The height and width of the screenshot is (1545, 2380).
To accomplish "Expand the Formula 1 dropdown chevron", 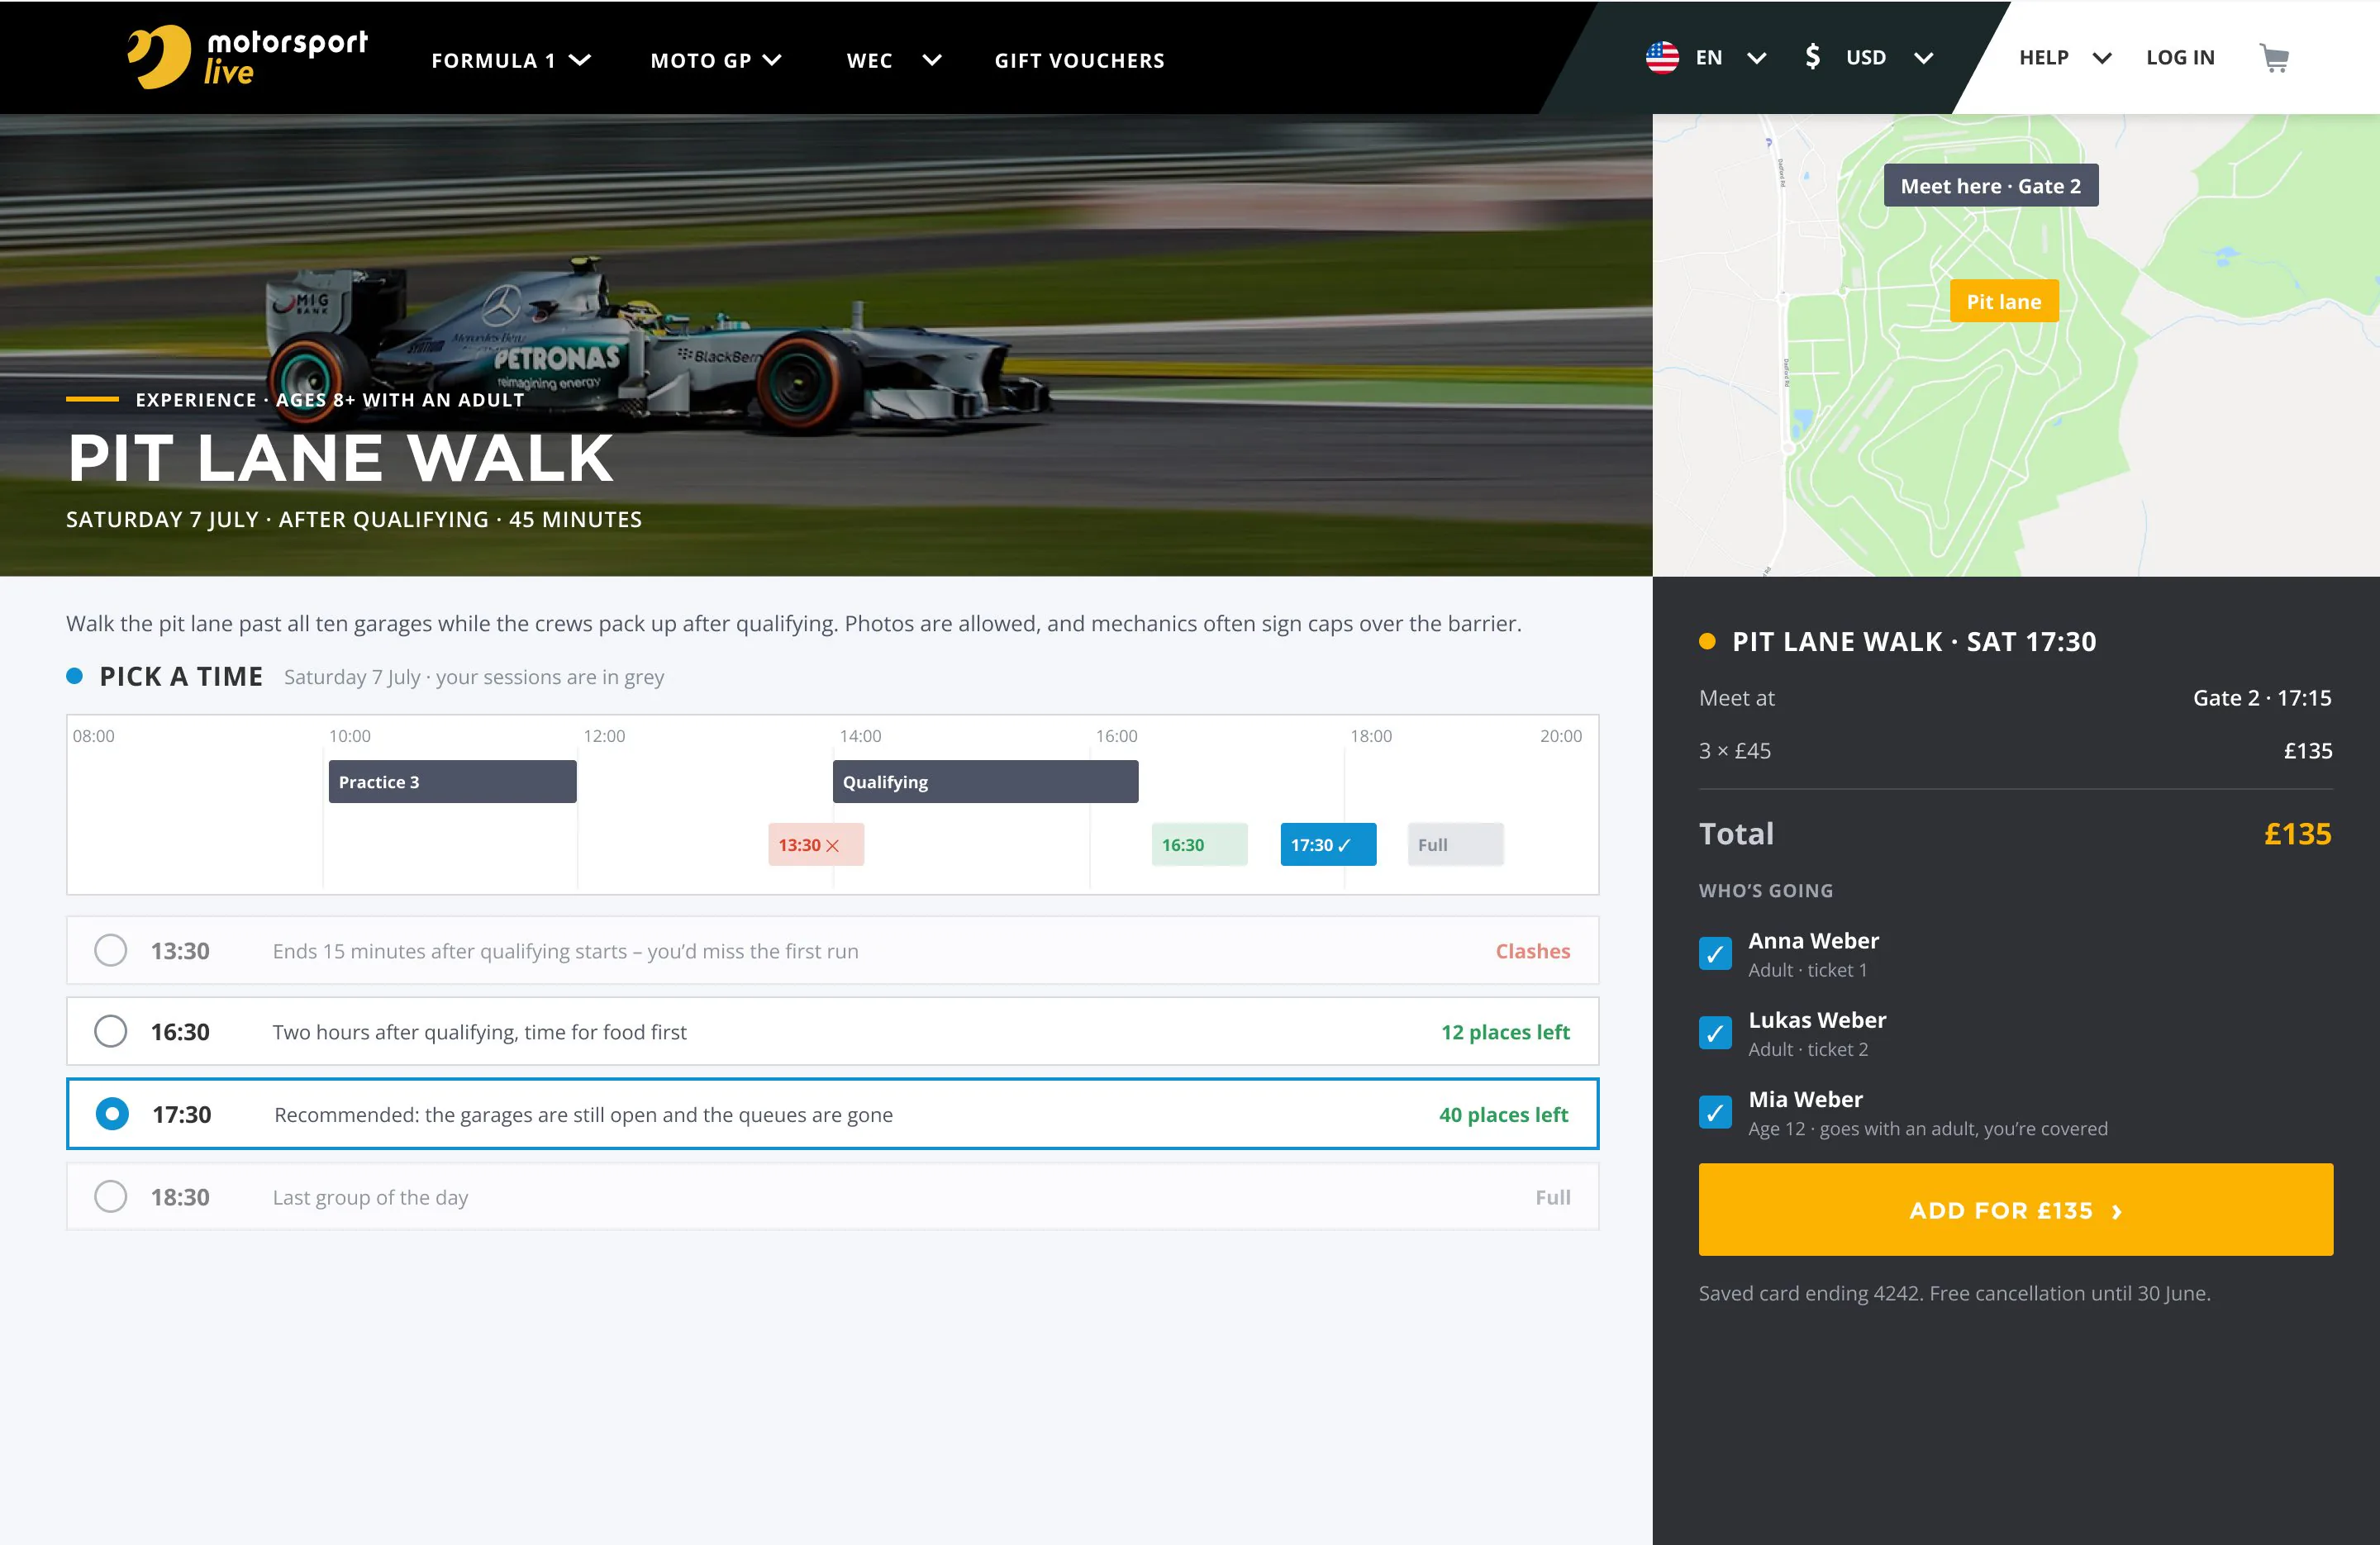I will coord(580,60).
